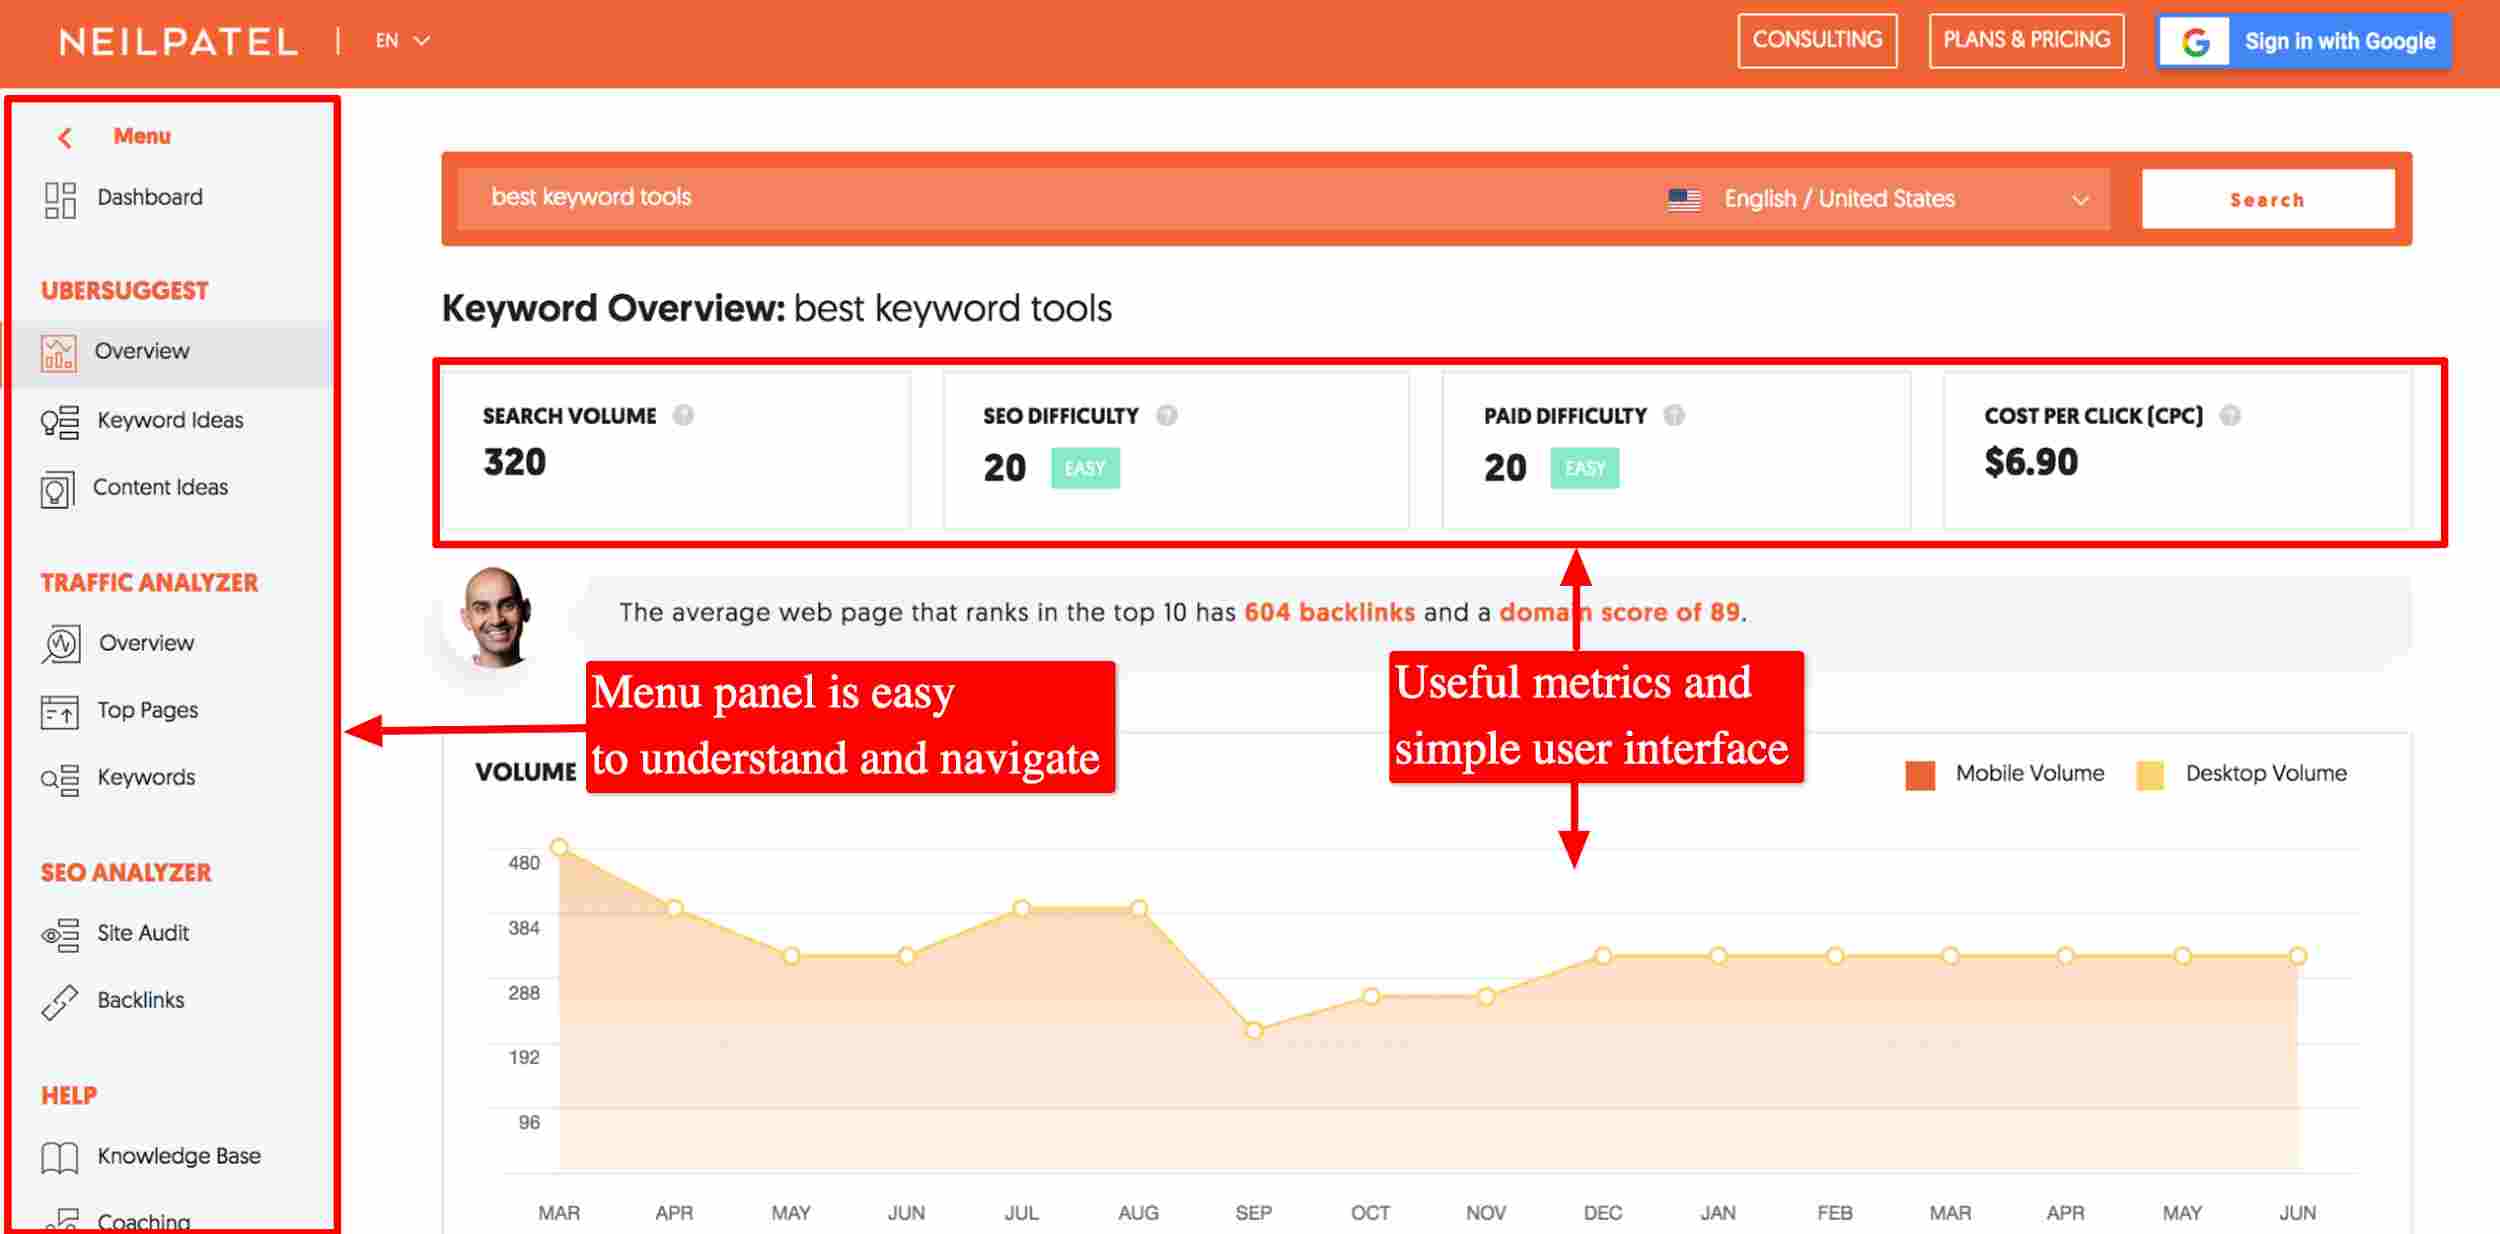This screenshot has width=2500, height=1234.
Task: Click the SEO ANALYZER section heading
Action: pos(126,873)
